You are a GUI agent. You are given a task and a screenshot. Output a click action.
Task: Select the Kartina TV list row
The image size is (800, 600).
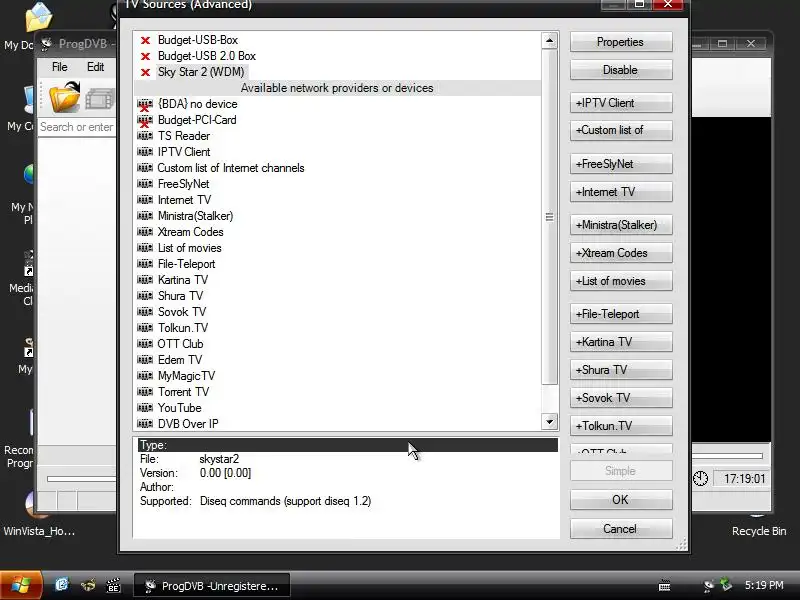click(x=337, y=280)
